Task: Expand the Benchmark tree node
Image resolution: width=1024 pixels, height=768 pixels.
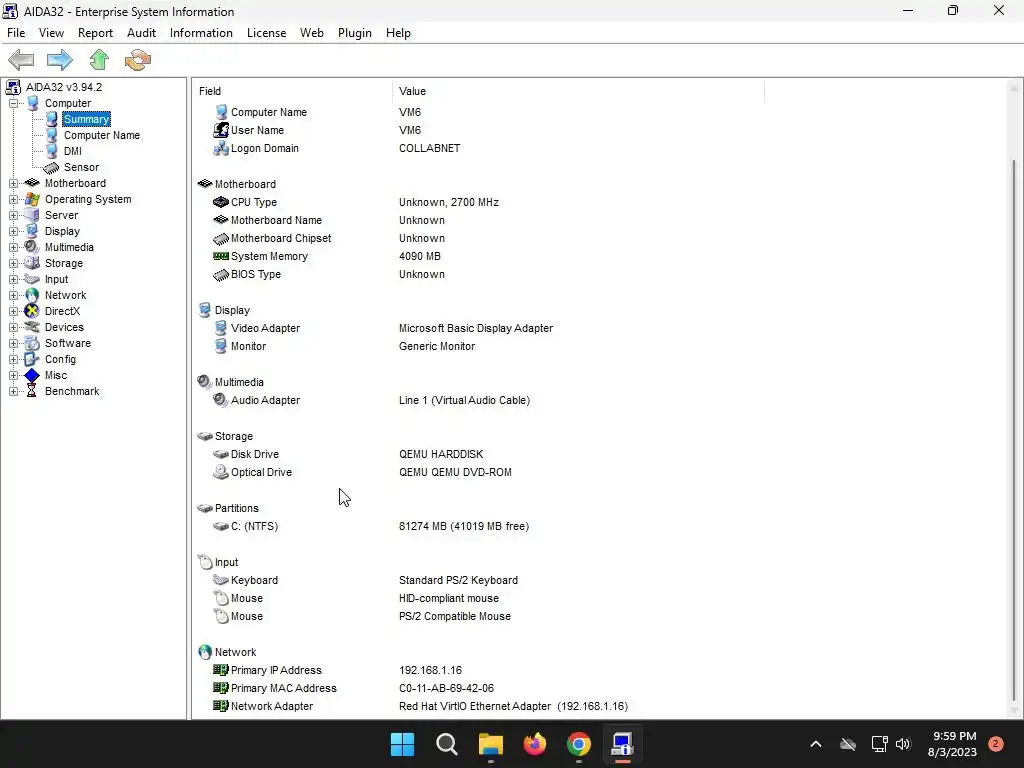Action: (x=13, y=391)
